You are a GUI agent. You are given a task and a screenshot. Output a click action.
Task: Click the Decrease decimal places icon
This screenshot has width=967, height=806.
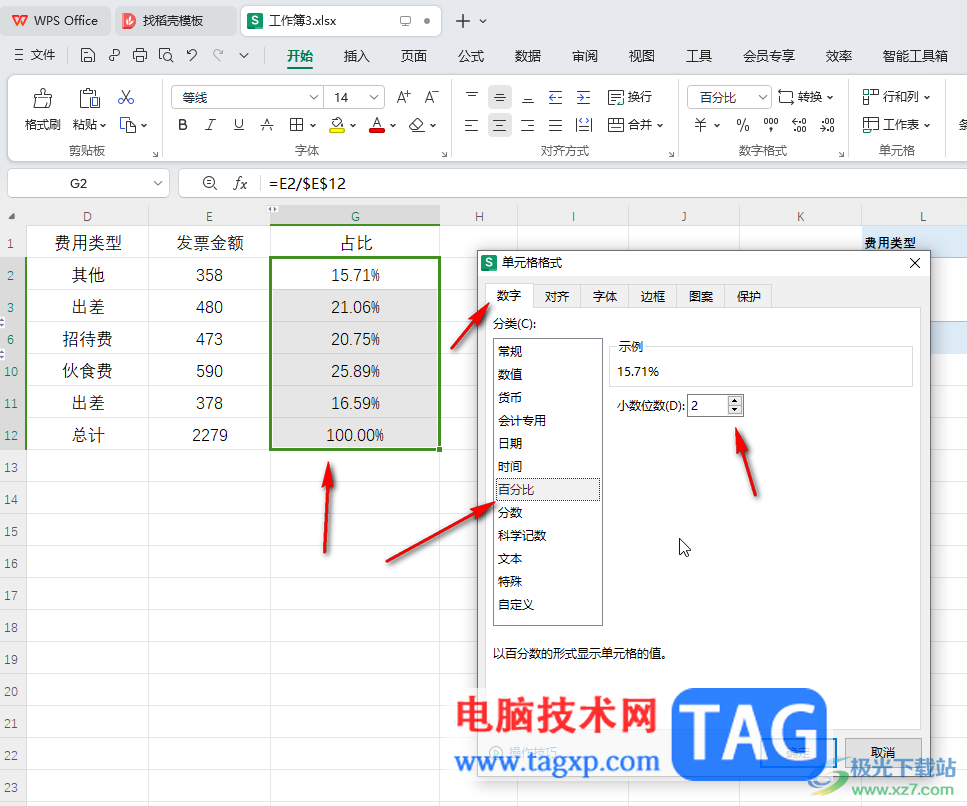click(828, 125)
